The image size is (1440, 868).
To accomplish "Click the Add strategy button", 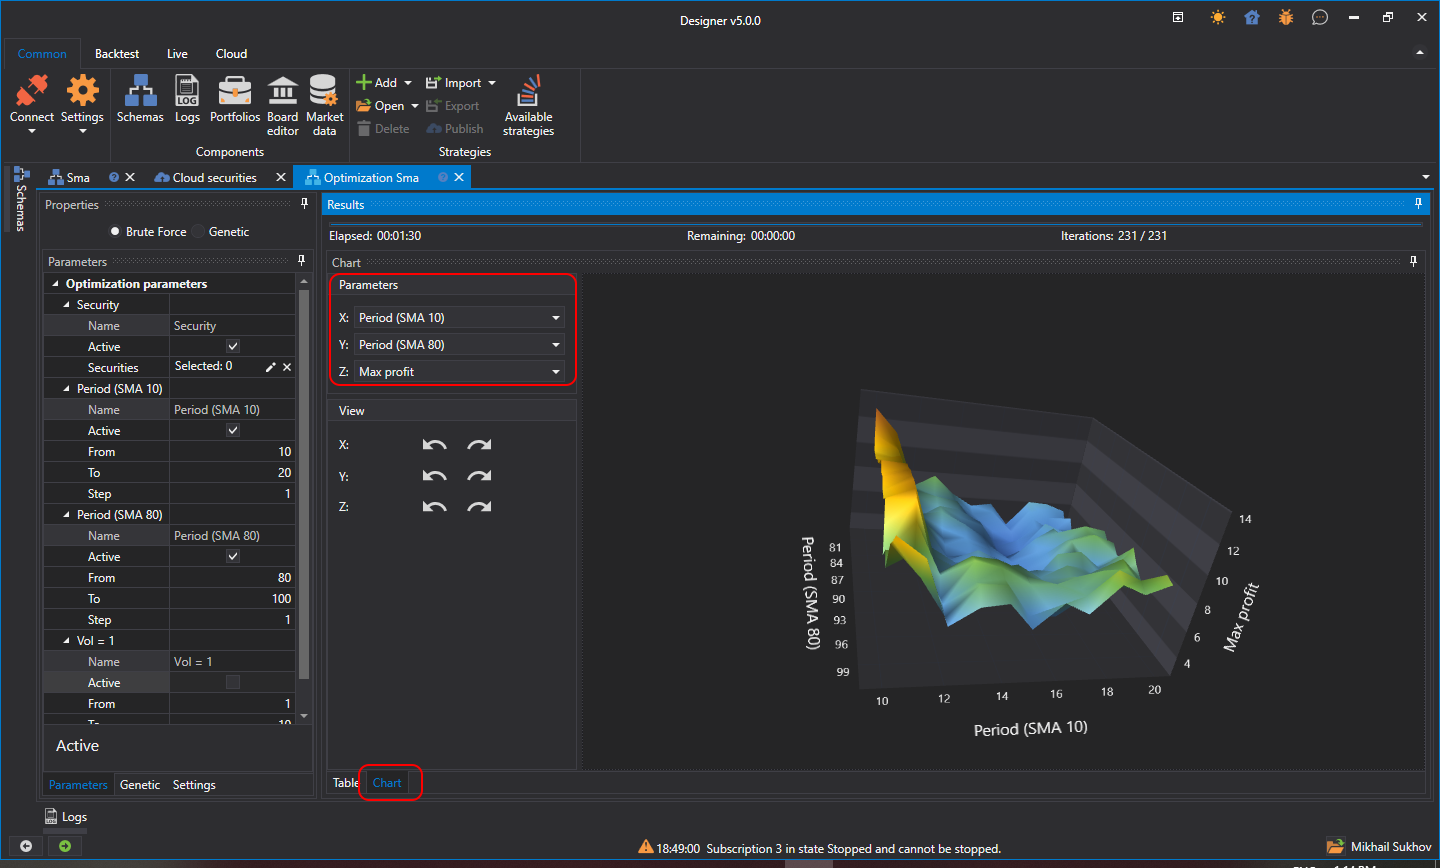I will coord(384,83).
